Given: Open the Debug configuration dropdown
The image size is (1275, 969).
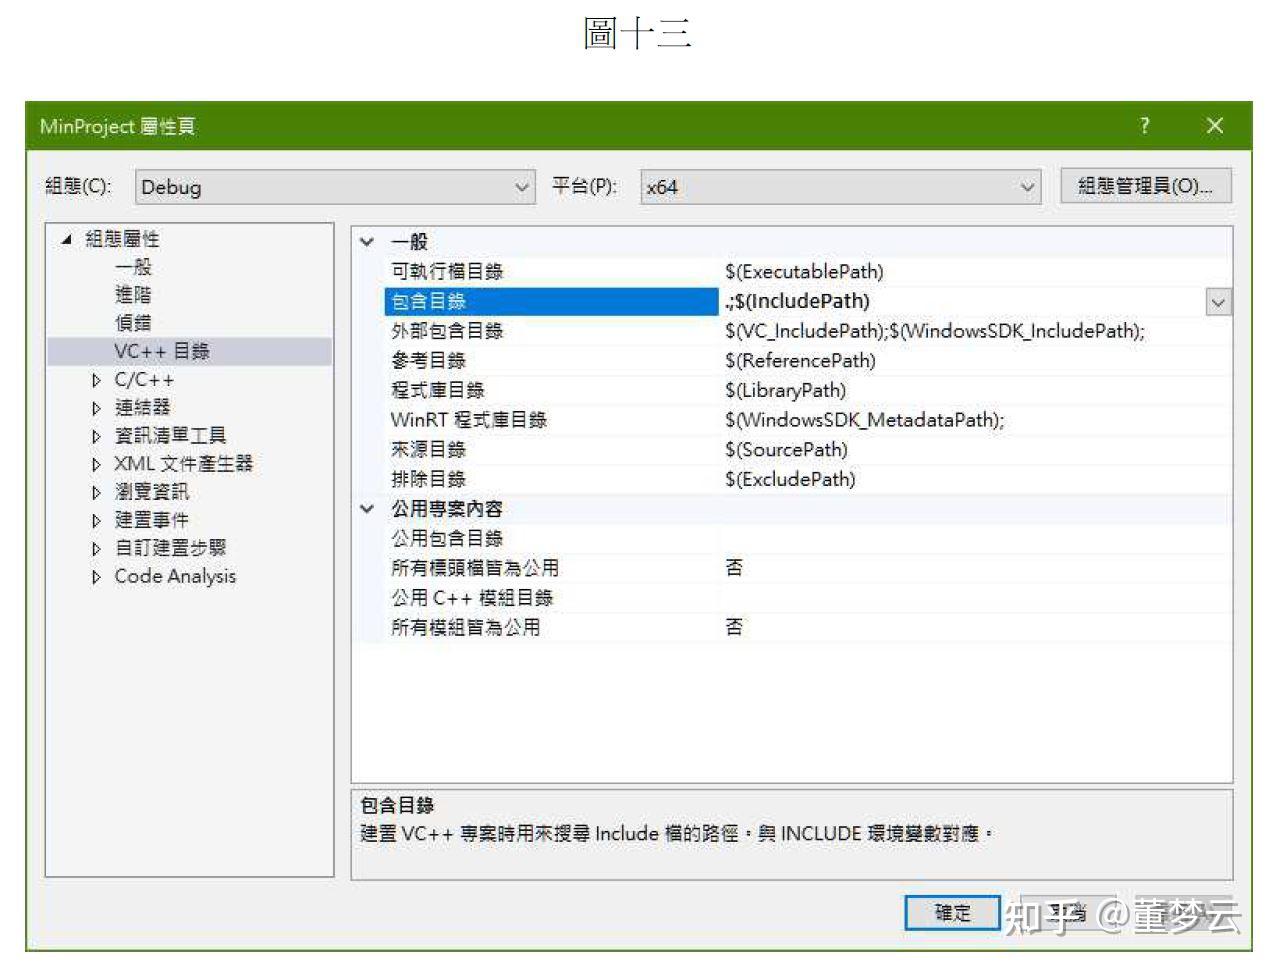Looking at the screenshot, I should [x=521, y=187].
